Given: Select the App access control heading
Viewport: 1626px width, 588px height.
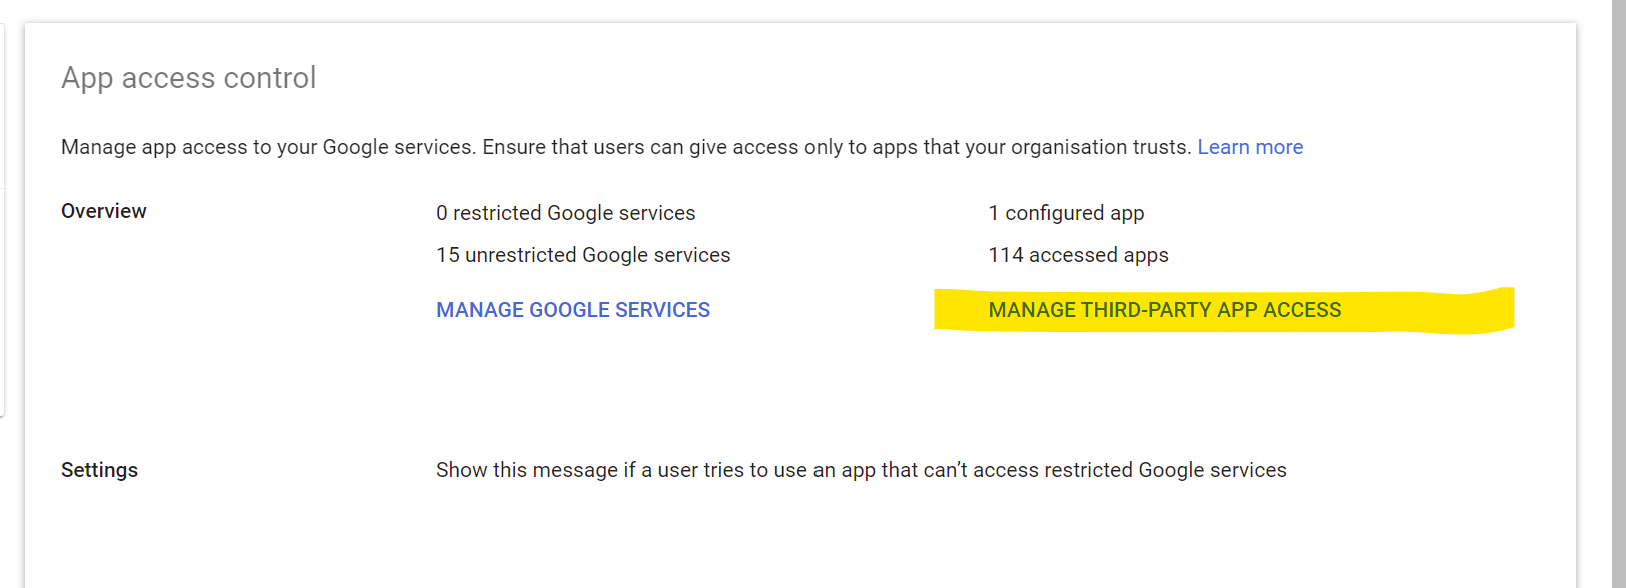Looking at the screenshot, I should pos(189,78).
